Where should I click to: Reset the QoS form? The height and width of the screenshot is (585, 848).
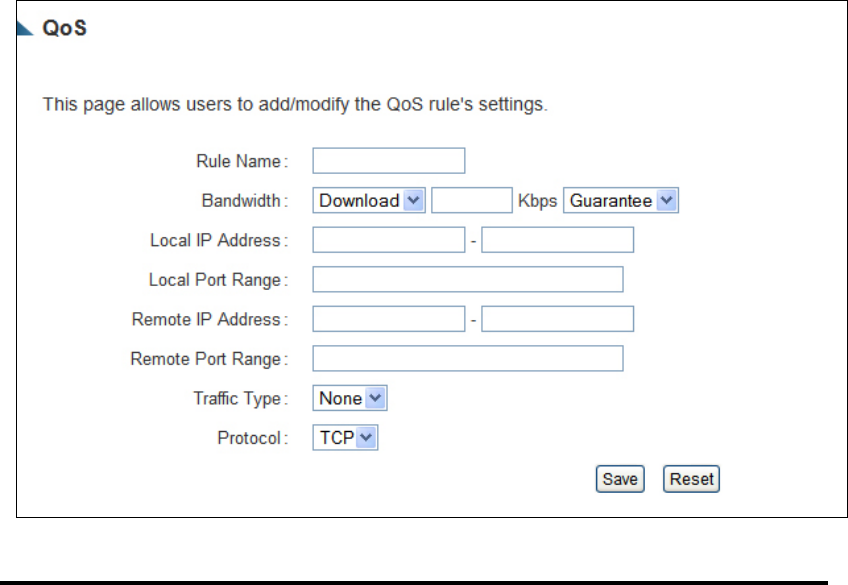click(x=691, y=479)
